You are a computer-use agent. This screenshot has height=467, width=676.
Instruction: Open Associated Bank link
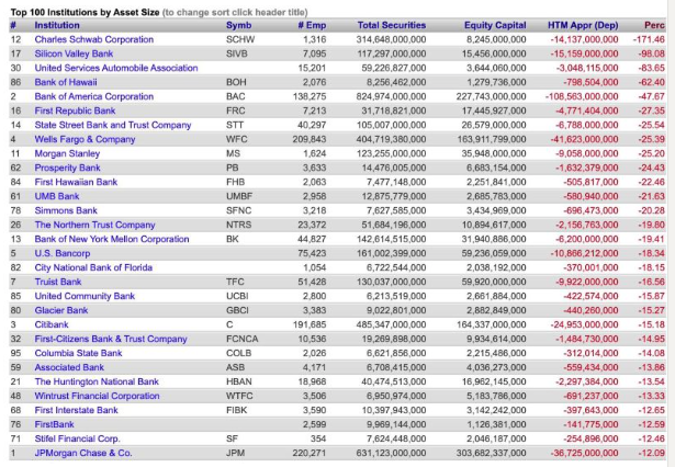pos(69,367)
